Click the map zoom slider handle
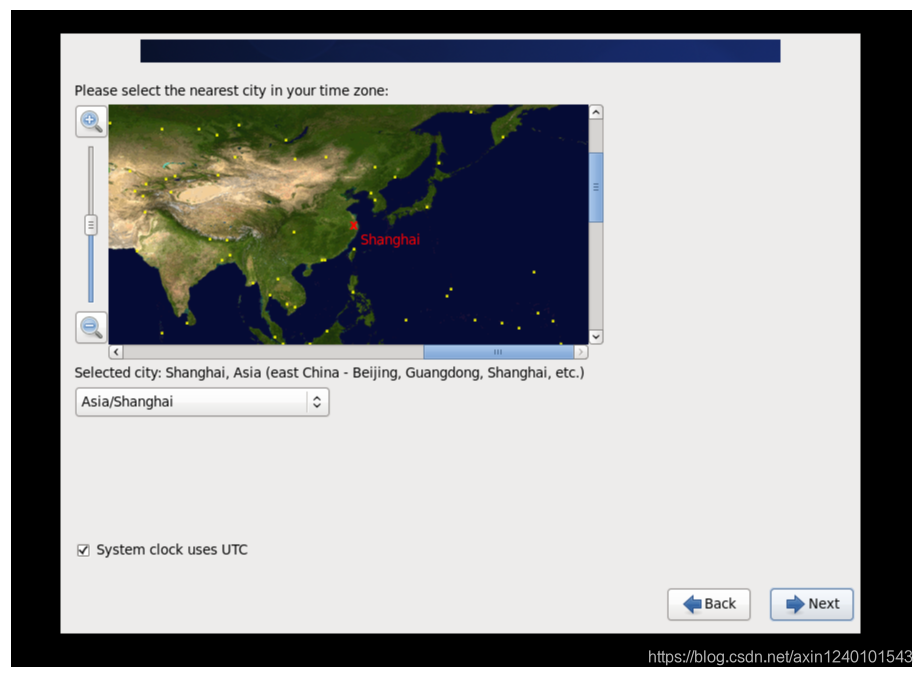This screenshot has height=676, width=923. (91, 224)
